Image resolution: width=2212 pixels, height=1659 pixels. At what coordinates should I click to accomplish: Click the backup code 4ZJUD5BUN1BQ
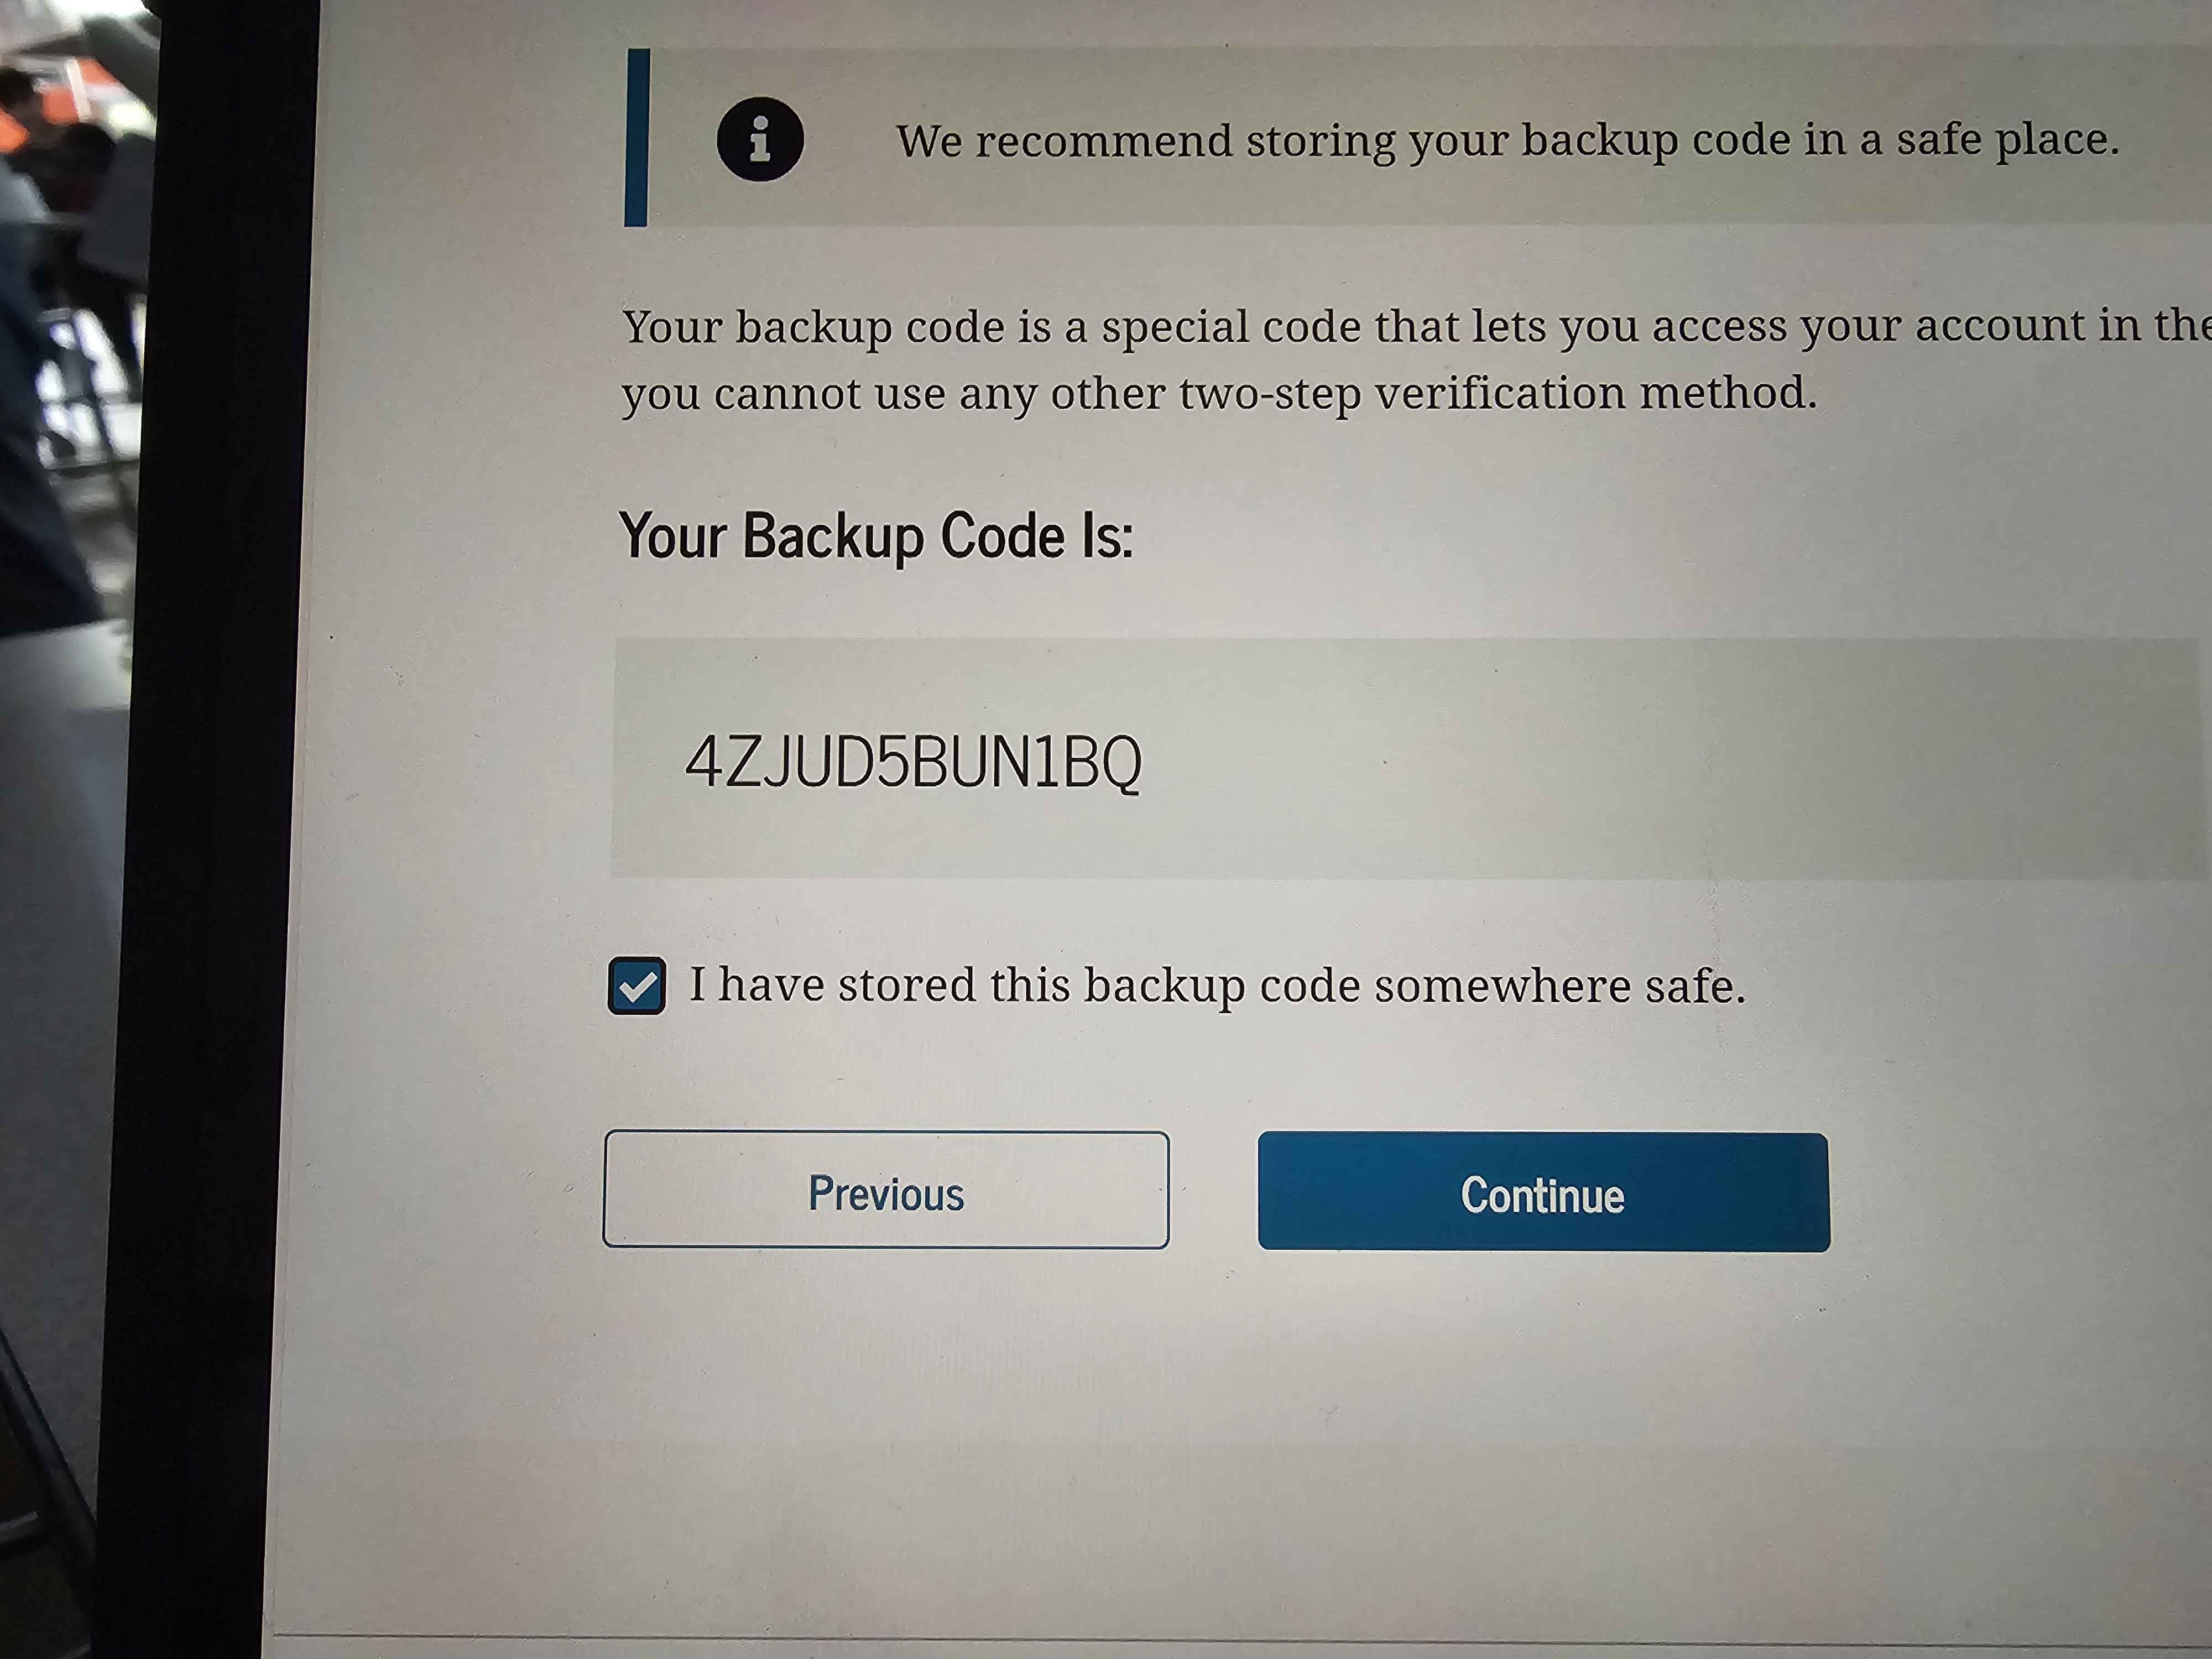tap(913, 763)
